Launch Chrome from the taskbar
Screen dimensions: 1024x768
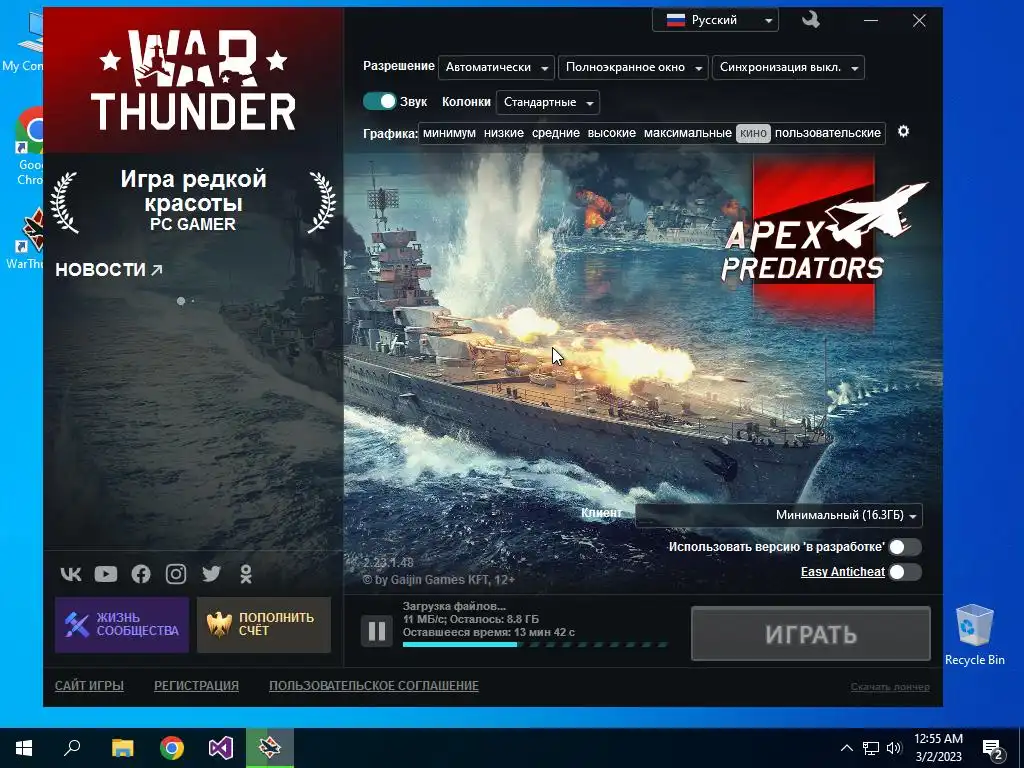click(x=172, y=748)
